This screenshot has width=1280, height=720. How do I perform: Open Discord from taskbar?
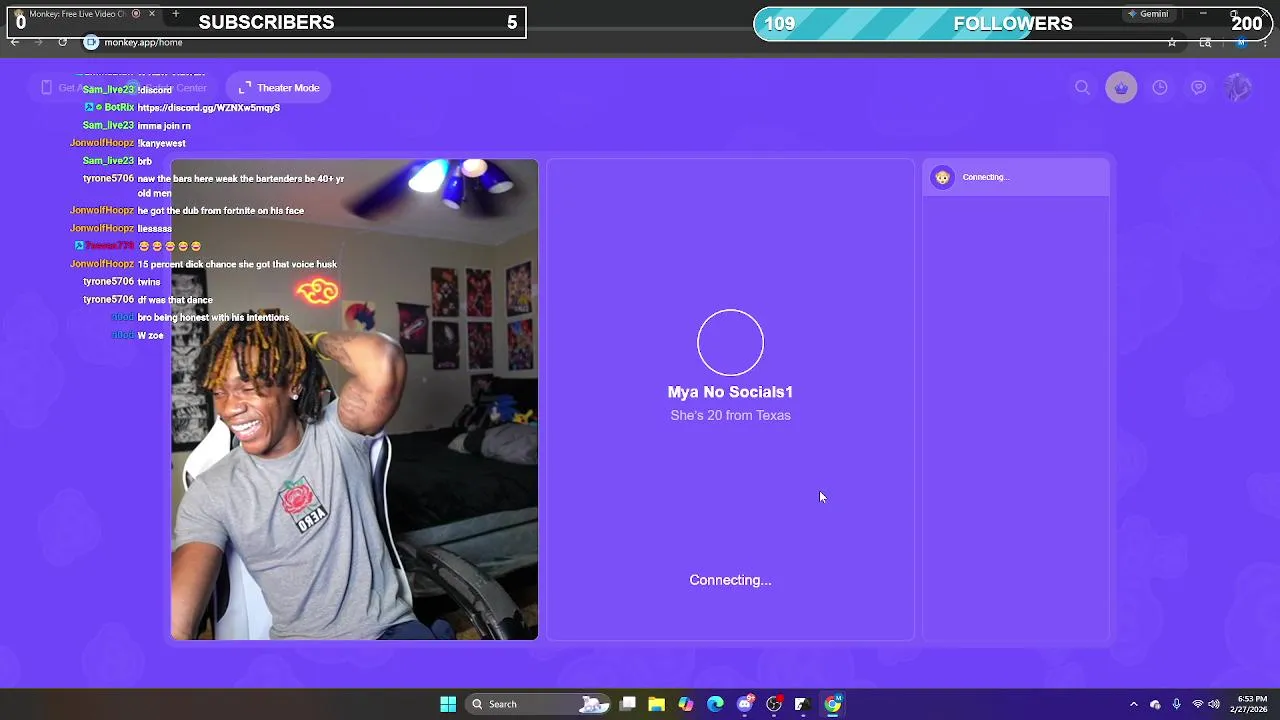pos(745,704)
